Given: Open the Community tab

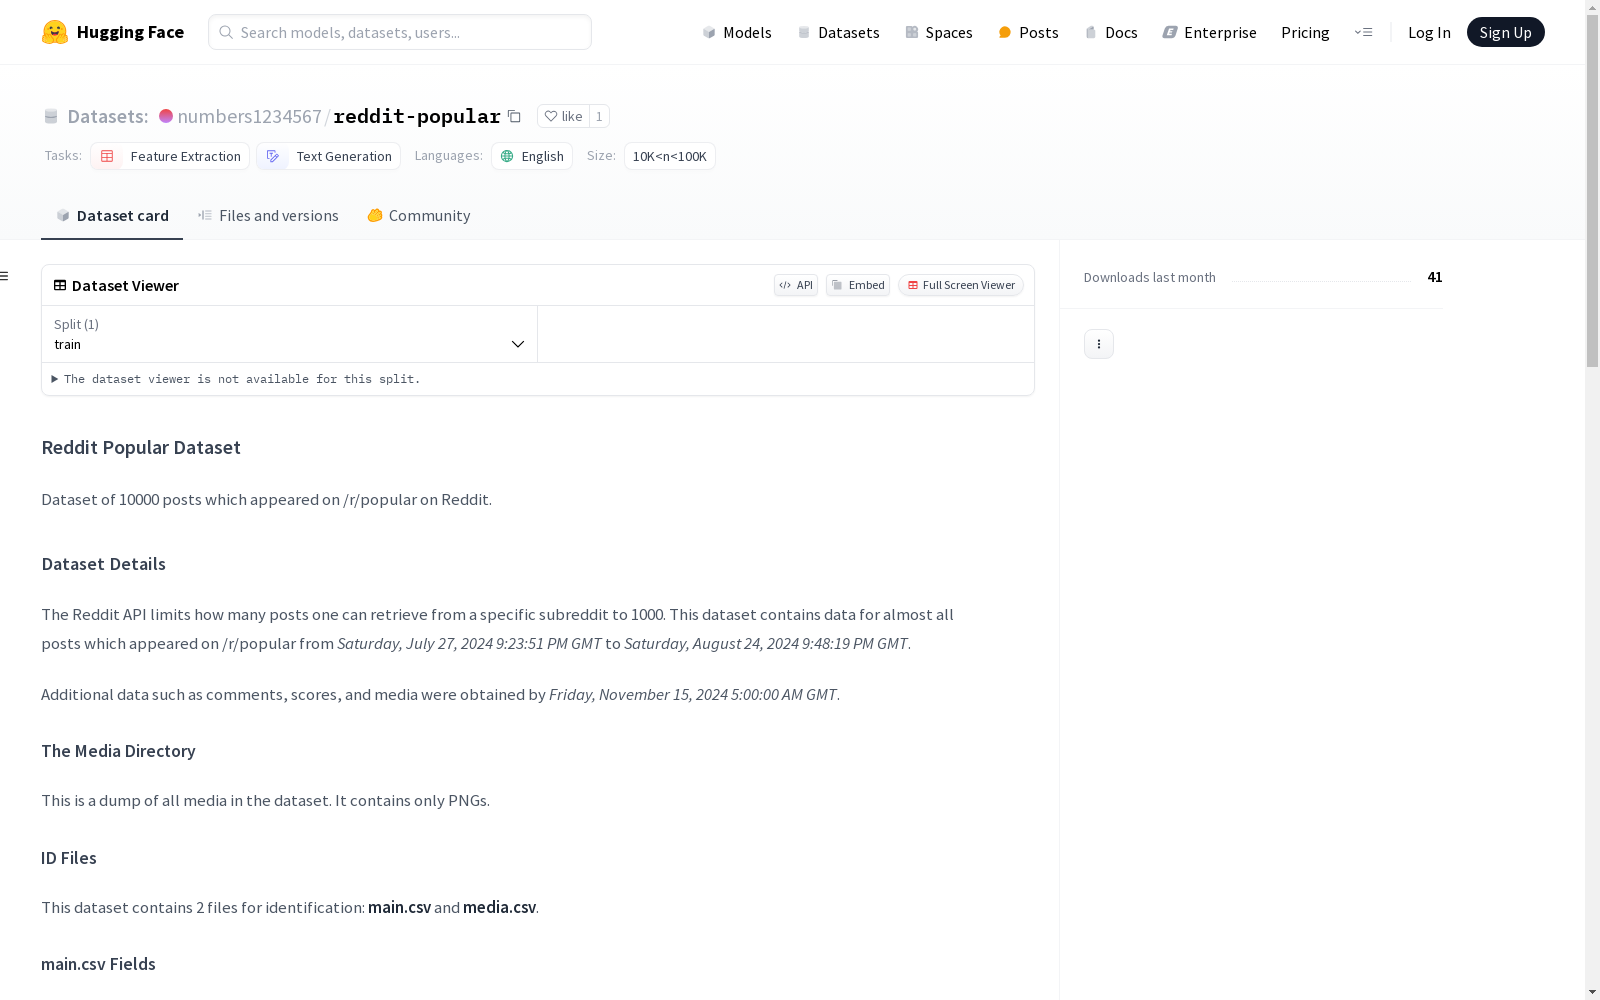Looking at the screenshot, I should [419, 216].
